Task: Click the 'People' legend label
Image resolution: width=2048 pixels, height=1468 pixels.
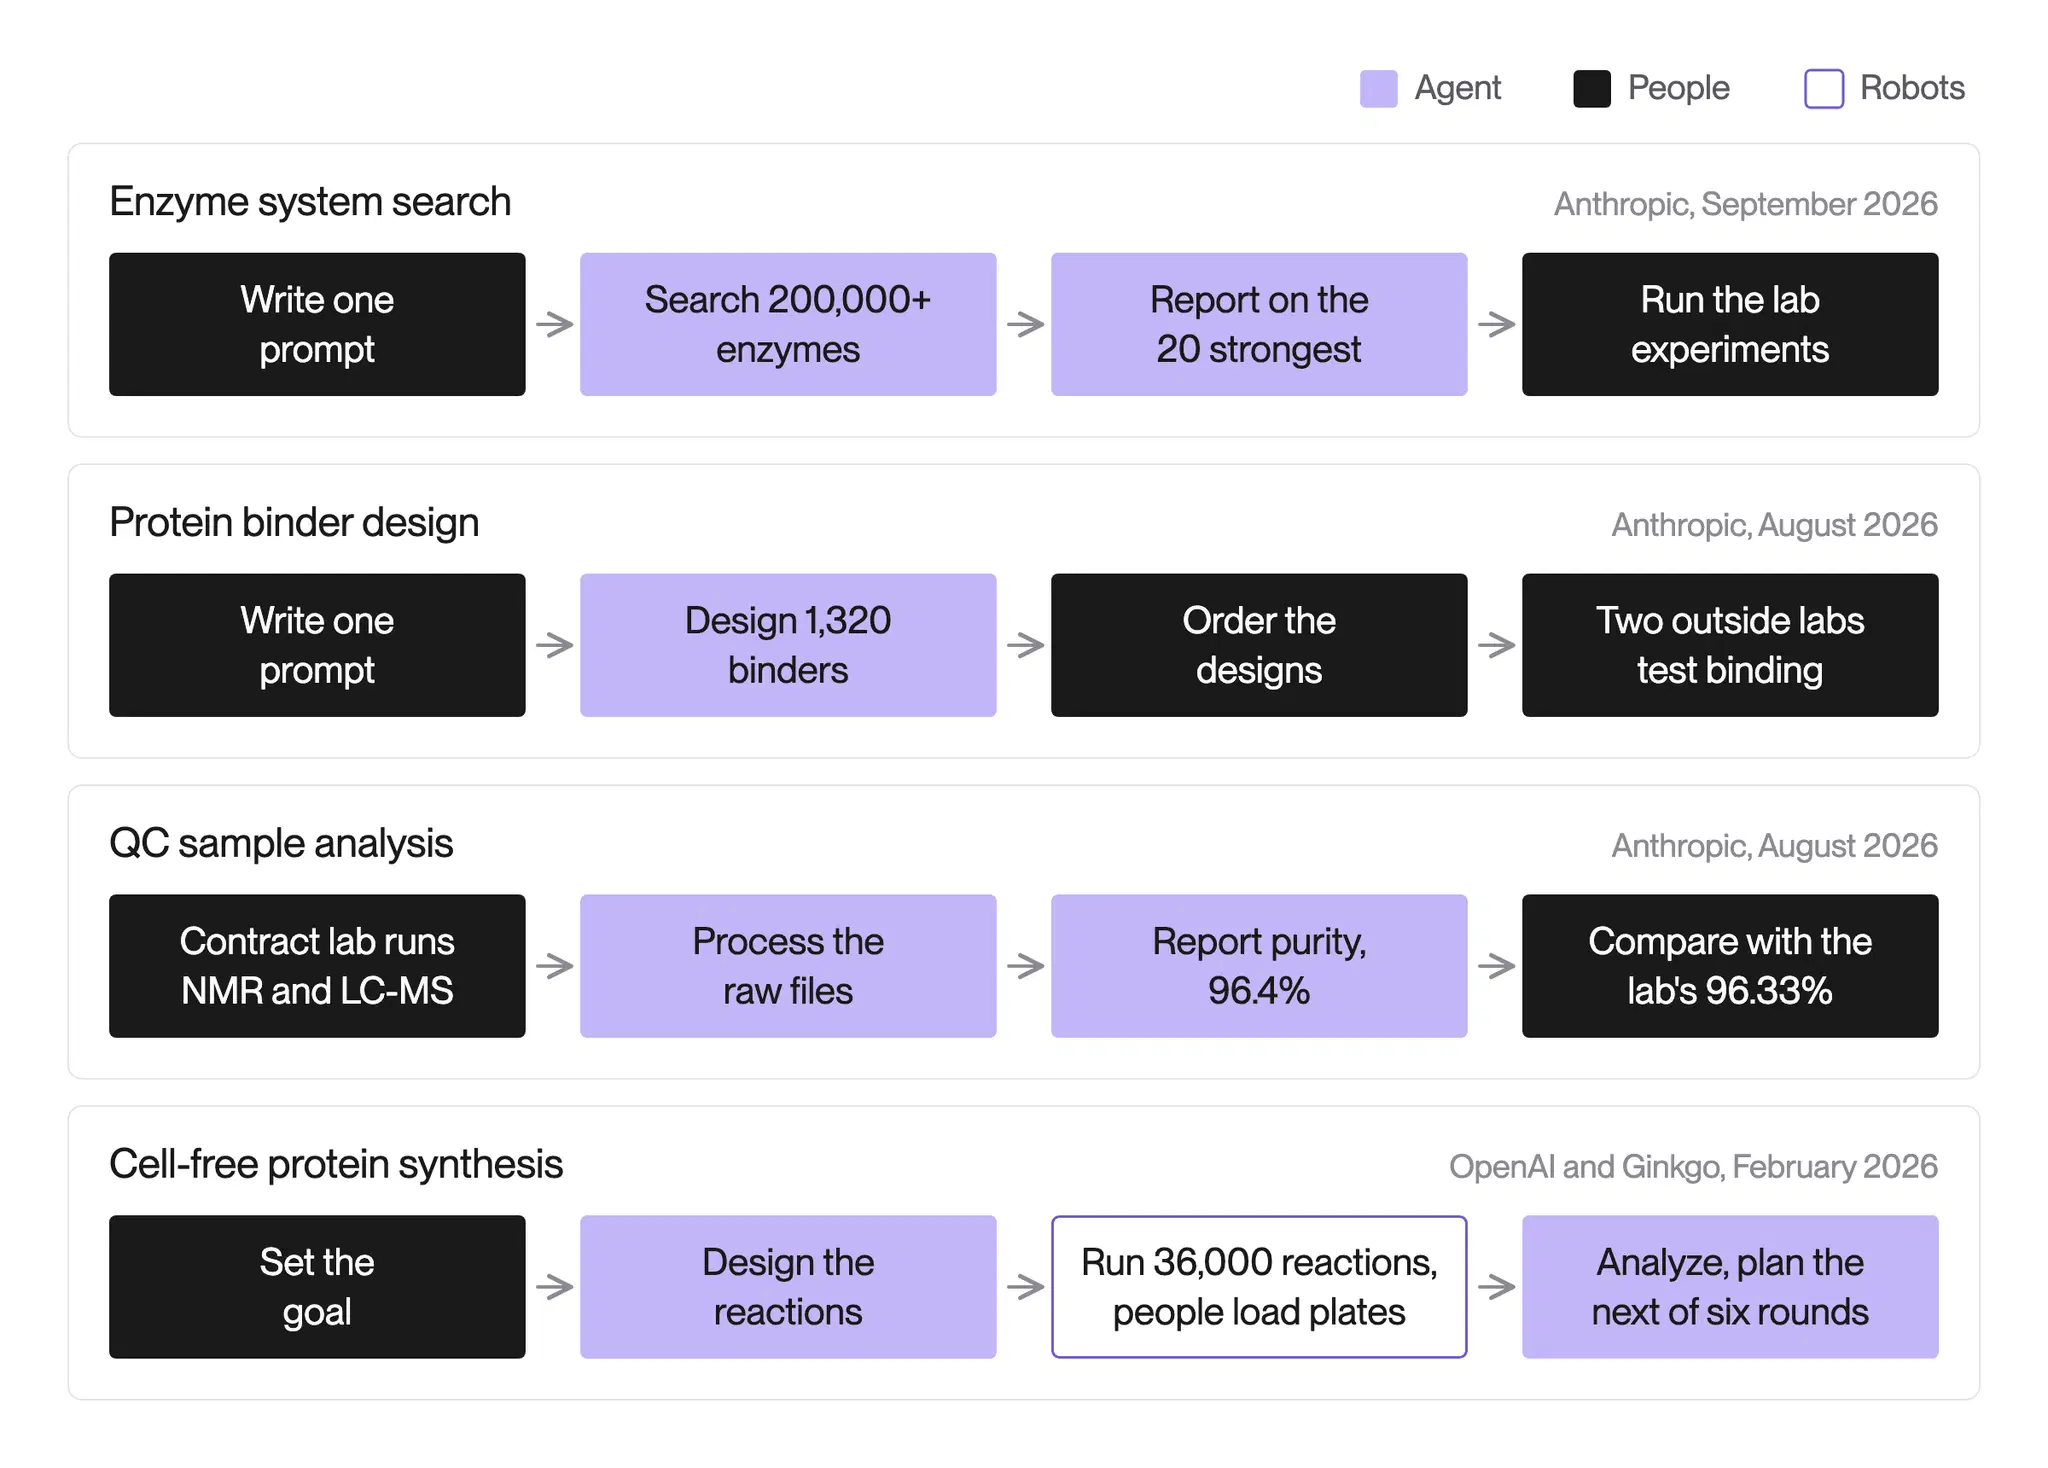Action: click(x=1678, y=88)
